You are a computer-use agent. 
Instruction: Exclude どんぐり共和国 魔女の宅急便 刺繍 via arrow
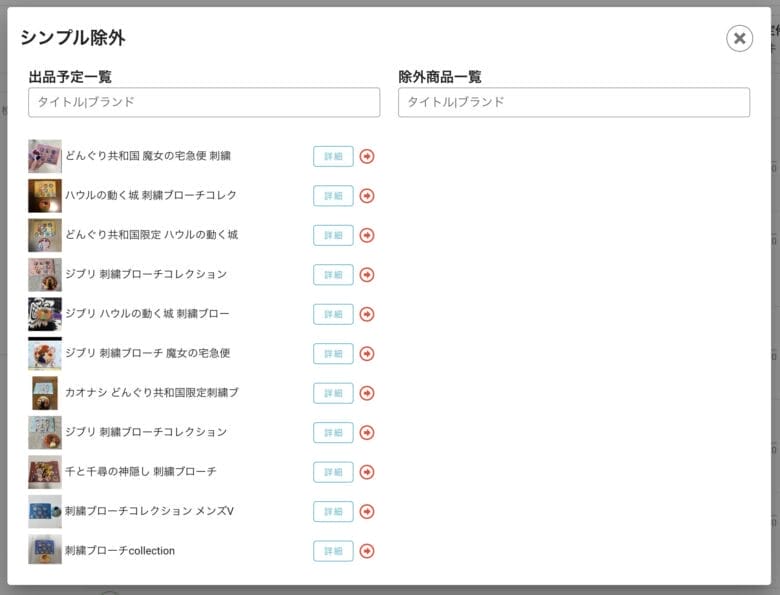367,156
